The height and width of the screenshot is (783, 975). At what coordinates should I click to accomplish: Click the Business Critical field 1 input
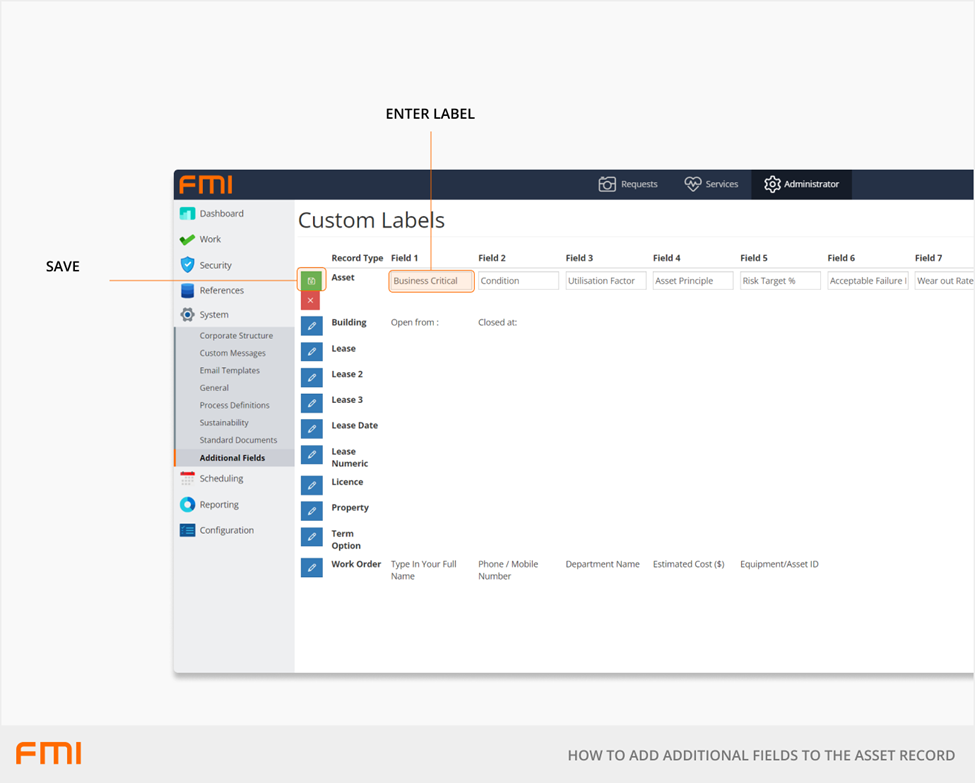click(x=431, y=281)
